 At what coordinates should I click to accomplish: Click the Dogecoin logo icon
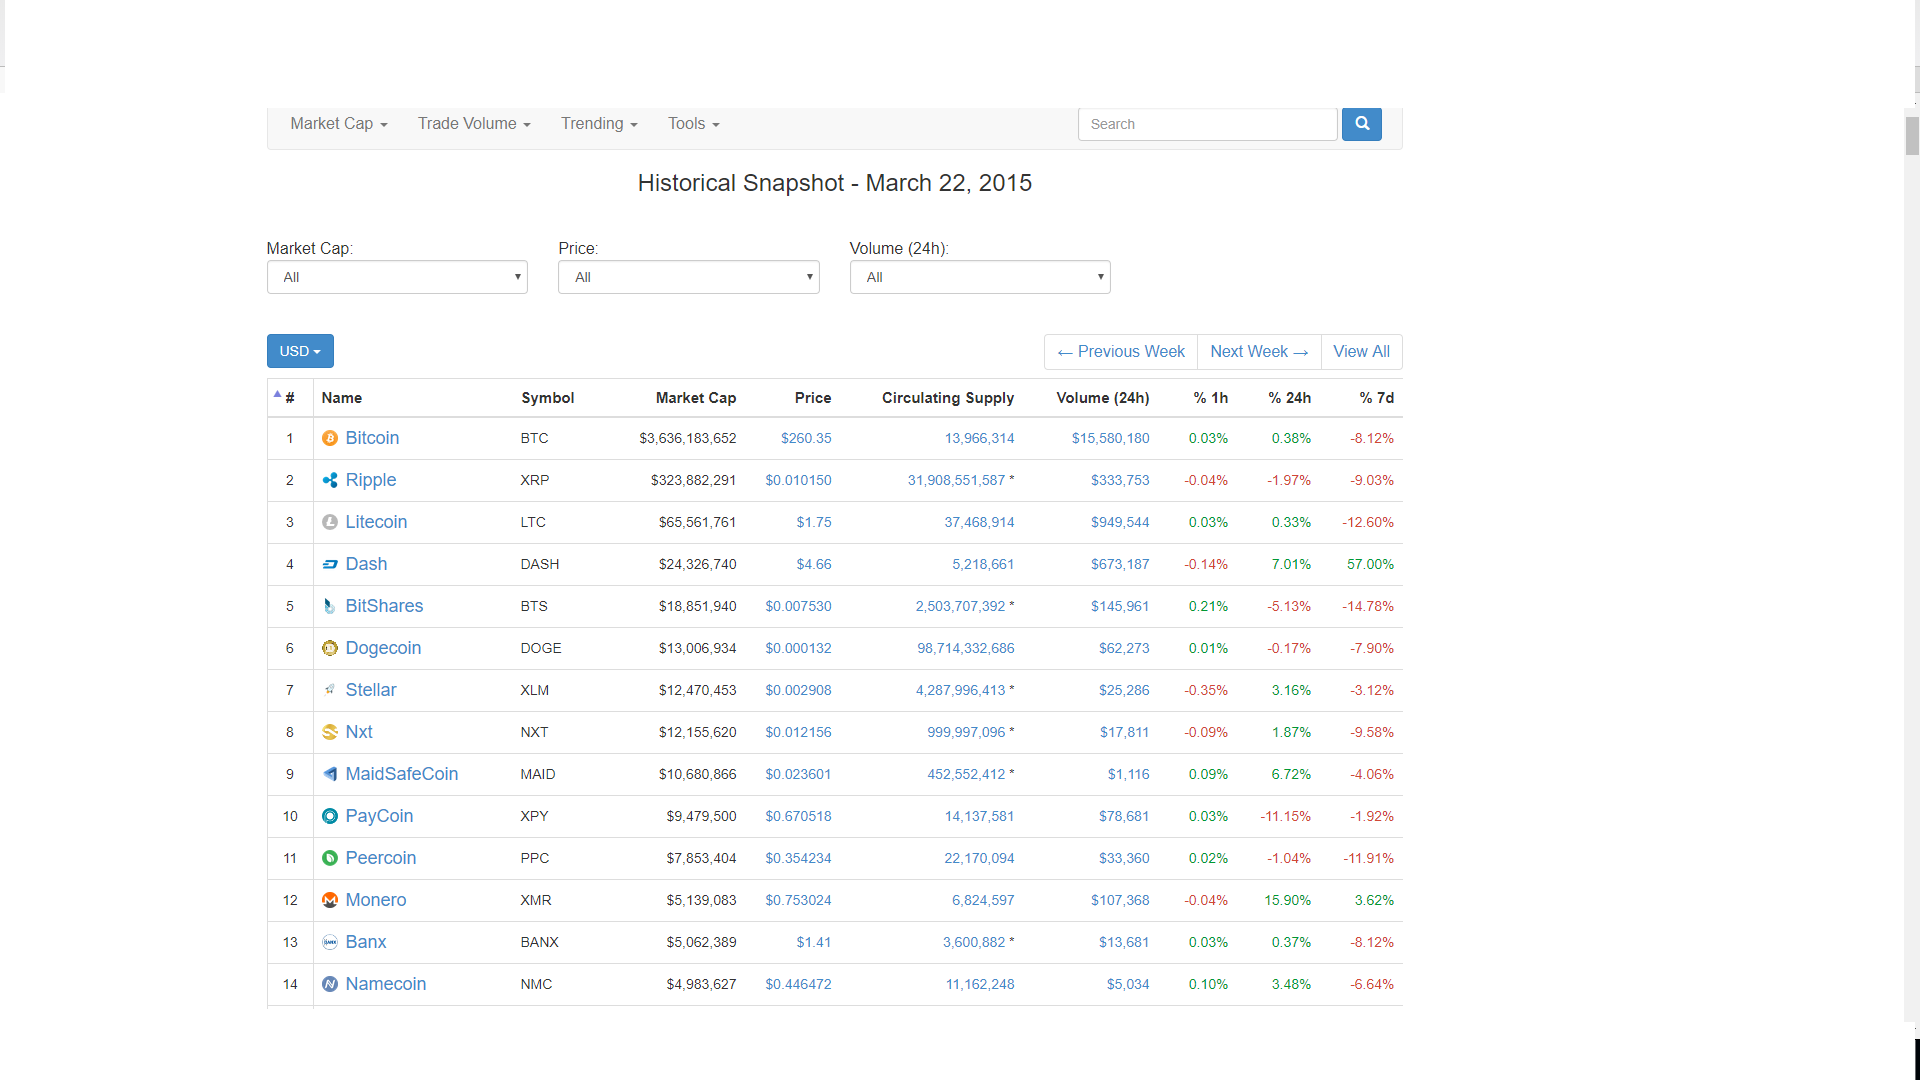[x=330, y=648]
